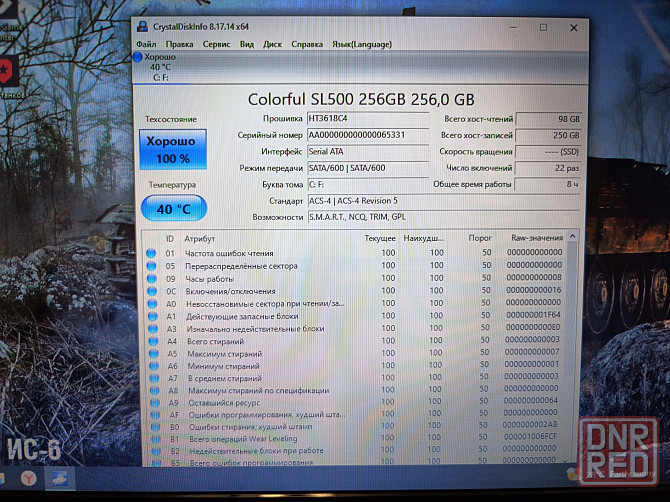This screenshot has width=670, height=502.
Task: Click the status circle for attribute A4
Action: [154, 341]
